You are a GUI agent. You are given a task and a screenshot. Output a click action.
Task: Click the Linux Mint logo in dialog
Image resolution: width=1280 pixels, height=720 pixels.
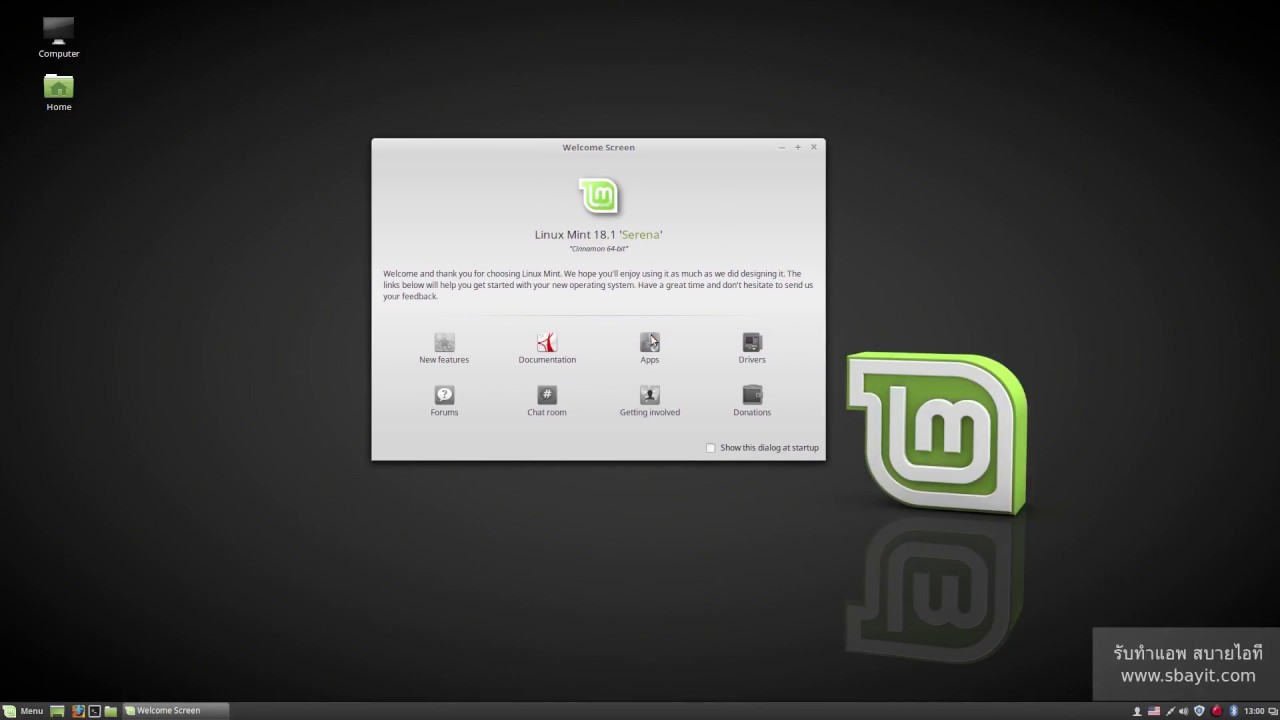point(599,196)
